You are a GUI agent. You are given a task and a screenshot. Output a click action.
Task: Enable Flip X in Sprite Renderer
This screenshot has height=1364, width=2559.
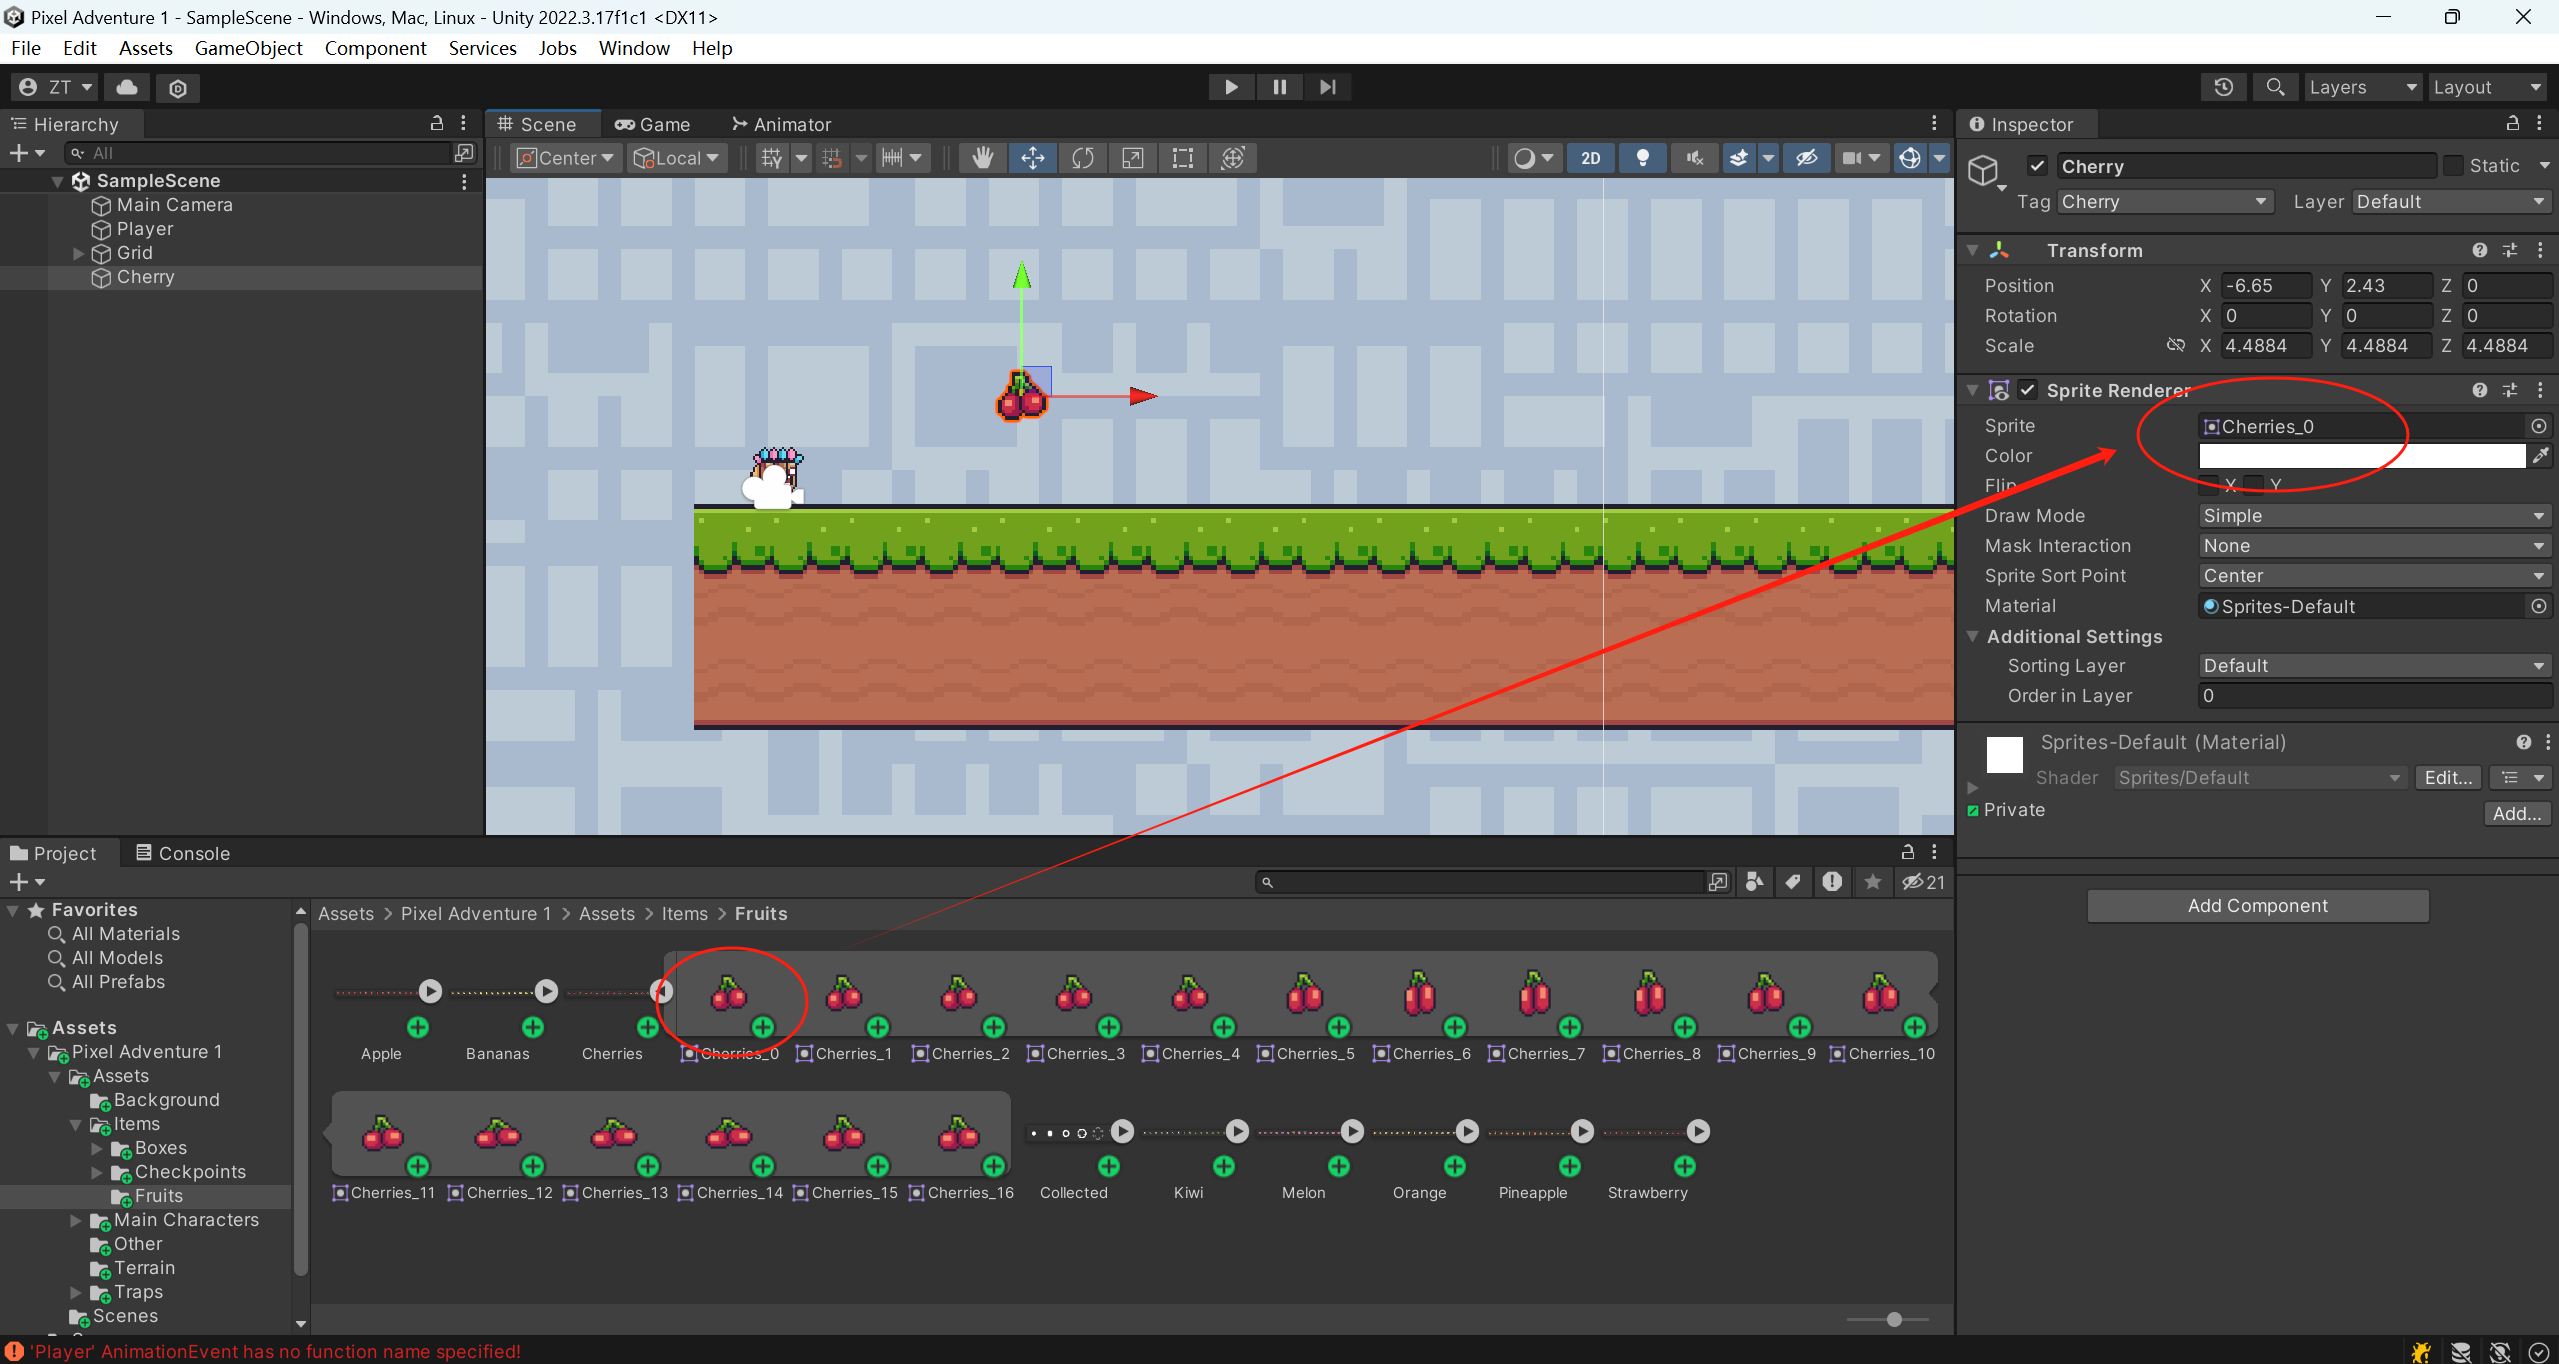tap(2210, 485)
